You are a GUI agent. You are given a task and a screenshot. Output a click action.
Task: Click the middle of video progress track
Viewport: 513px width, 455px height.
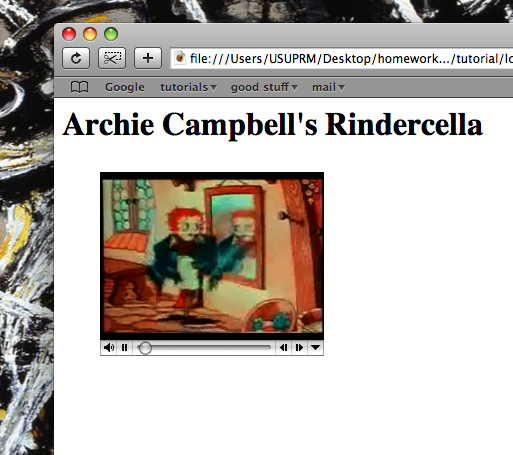[204, 348]
